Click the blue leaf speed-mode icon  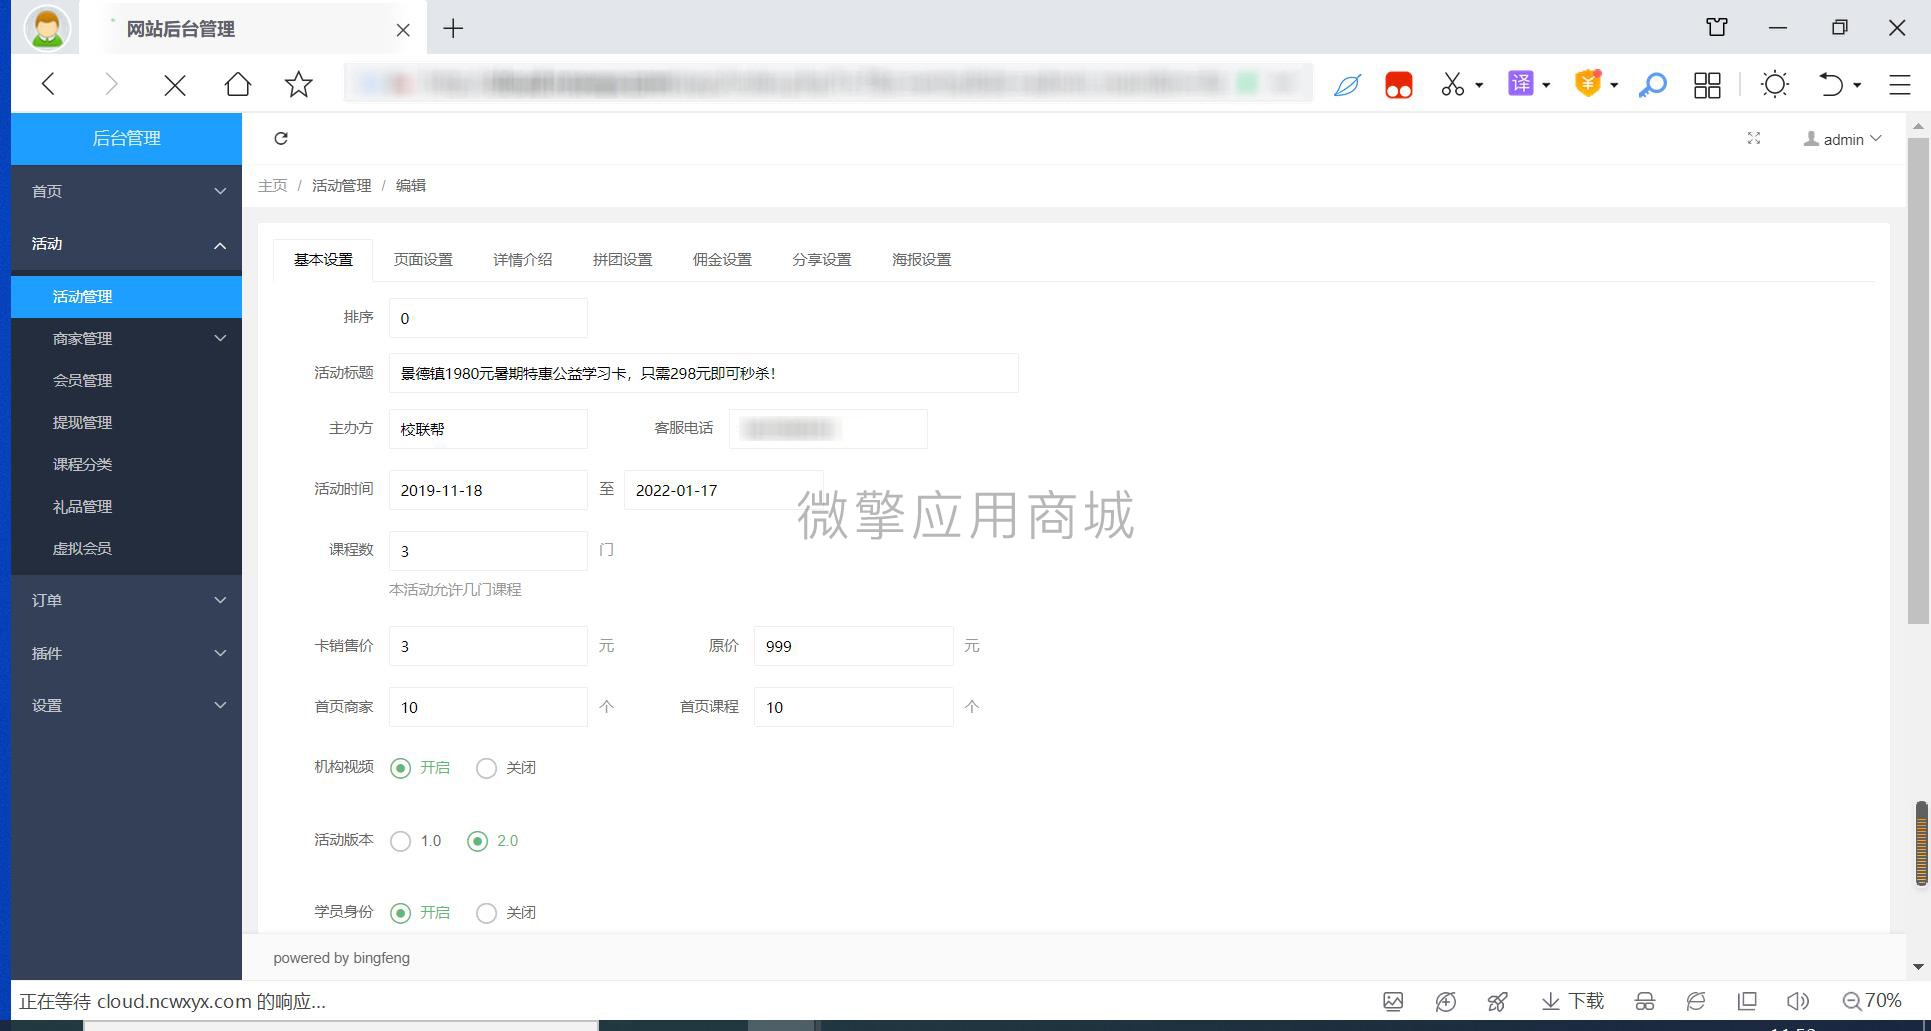1347,85
